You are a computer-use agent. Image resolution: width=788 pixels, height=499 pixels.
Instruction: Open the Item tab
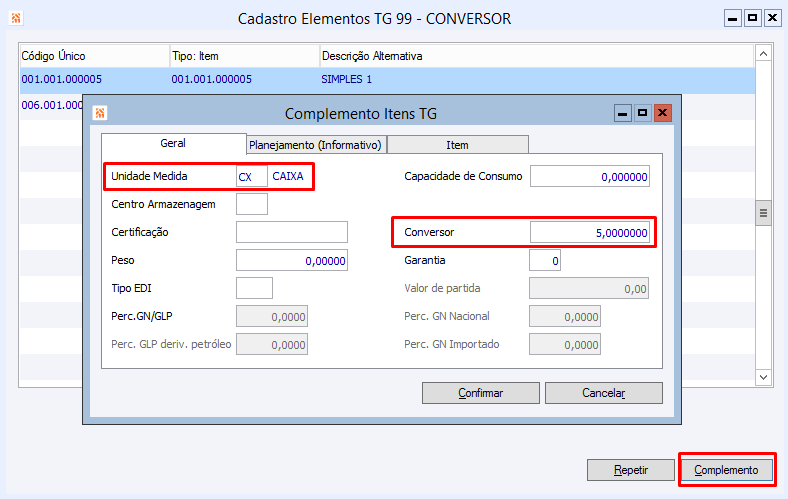[x=457, y=145]
